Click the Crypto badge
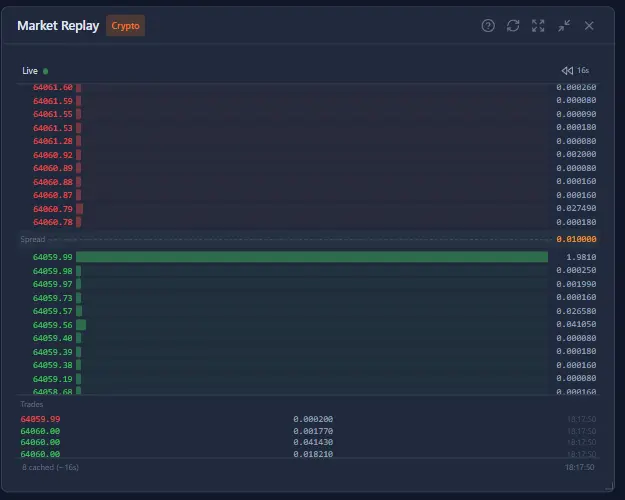Viewport: 625px width, 500px height. (125, 26)
